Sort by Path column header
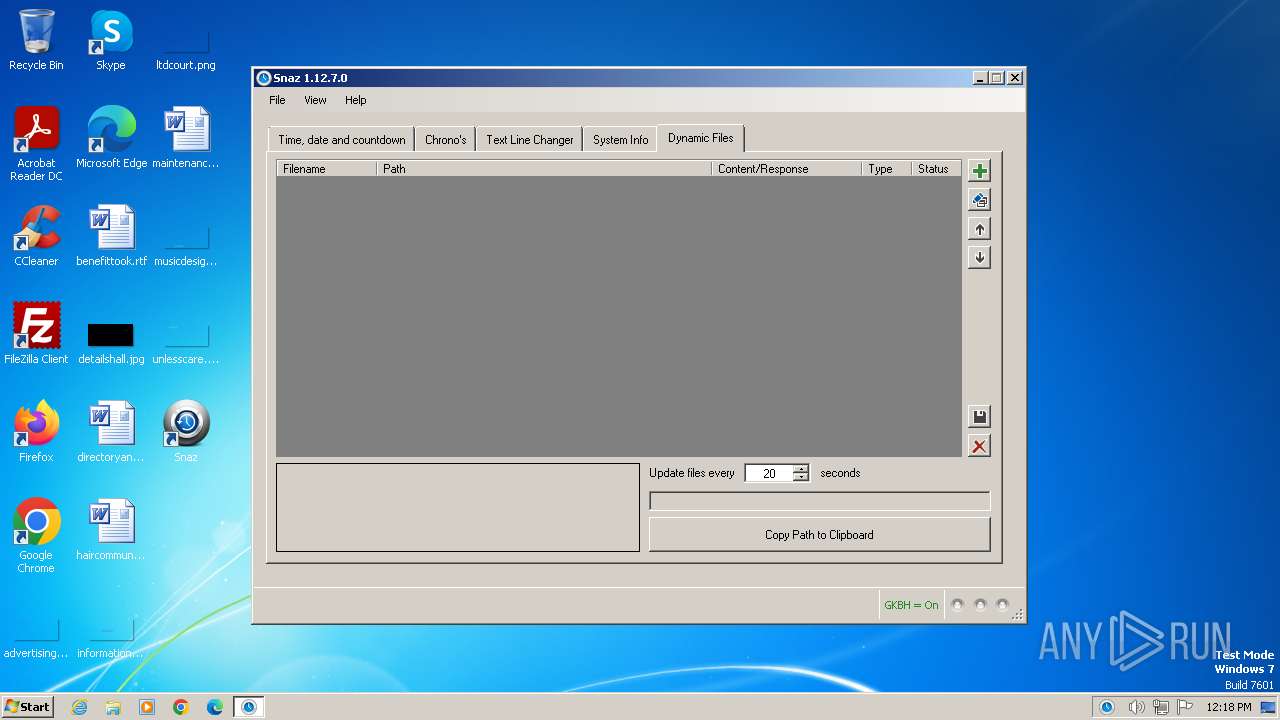 point(544,169)
